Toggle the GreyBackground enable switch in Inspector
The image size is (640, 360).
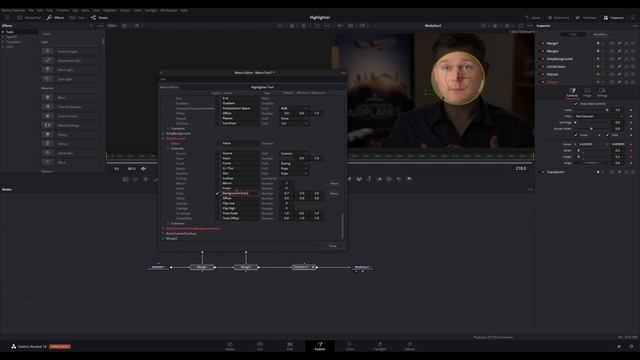[542, 59]
